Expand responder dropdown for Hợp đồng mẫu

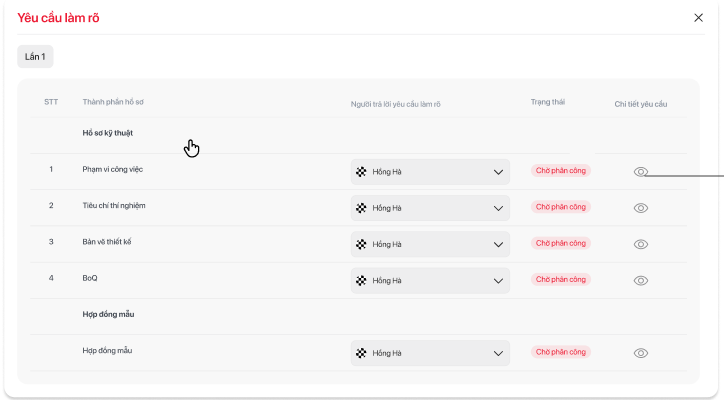click(498, 353)
